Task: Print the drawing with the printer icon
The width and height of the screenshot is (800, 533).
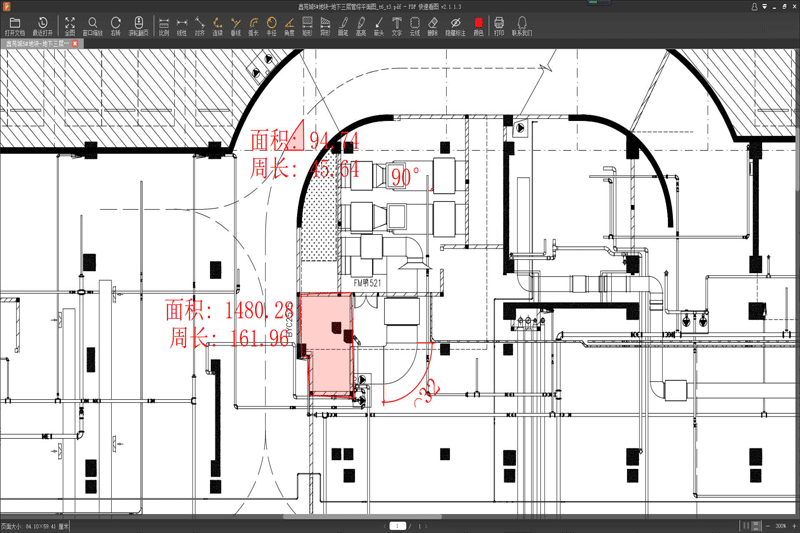Action: pos(499,26)
